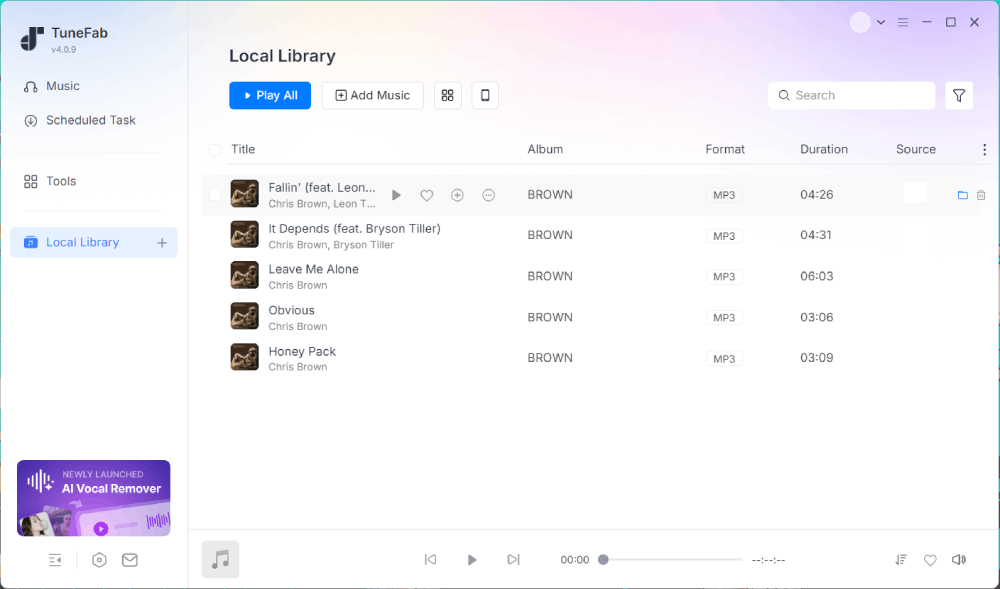Viewport: 1000px width, 589px height.
Task: Open the Tools section
Action: (x=50, y=182)
